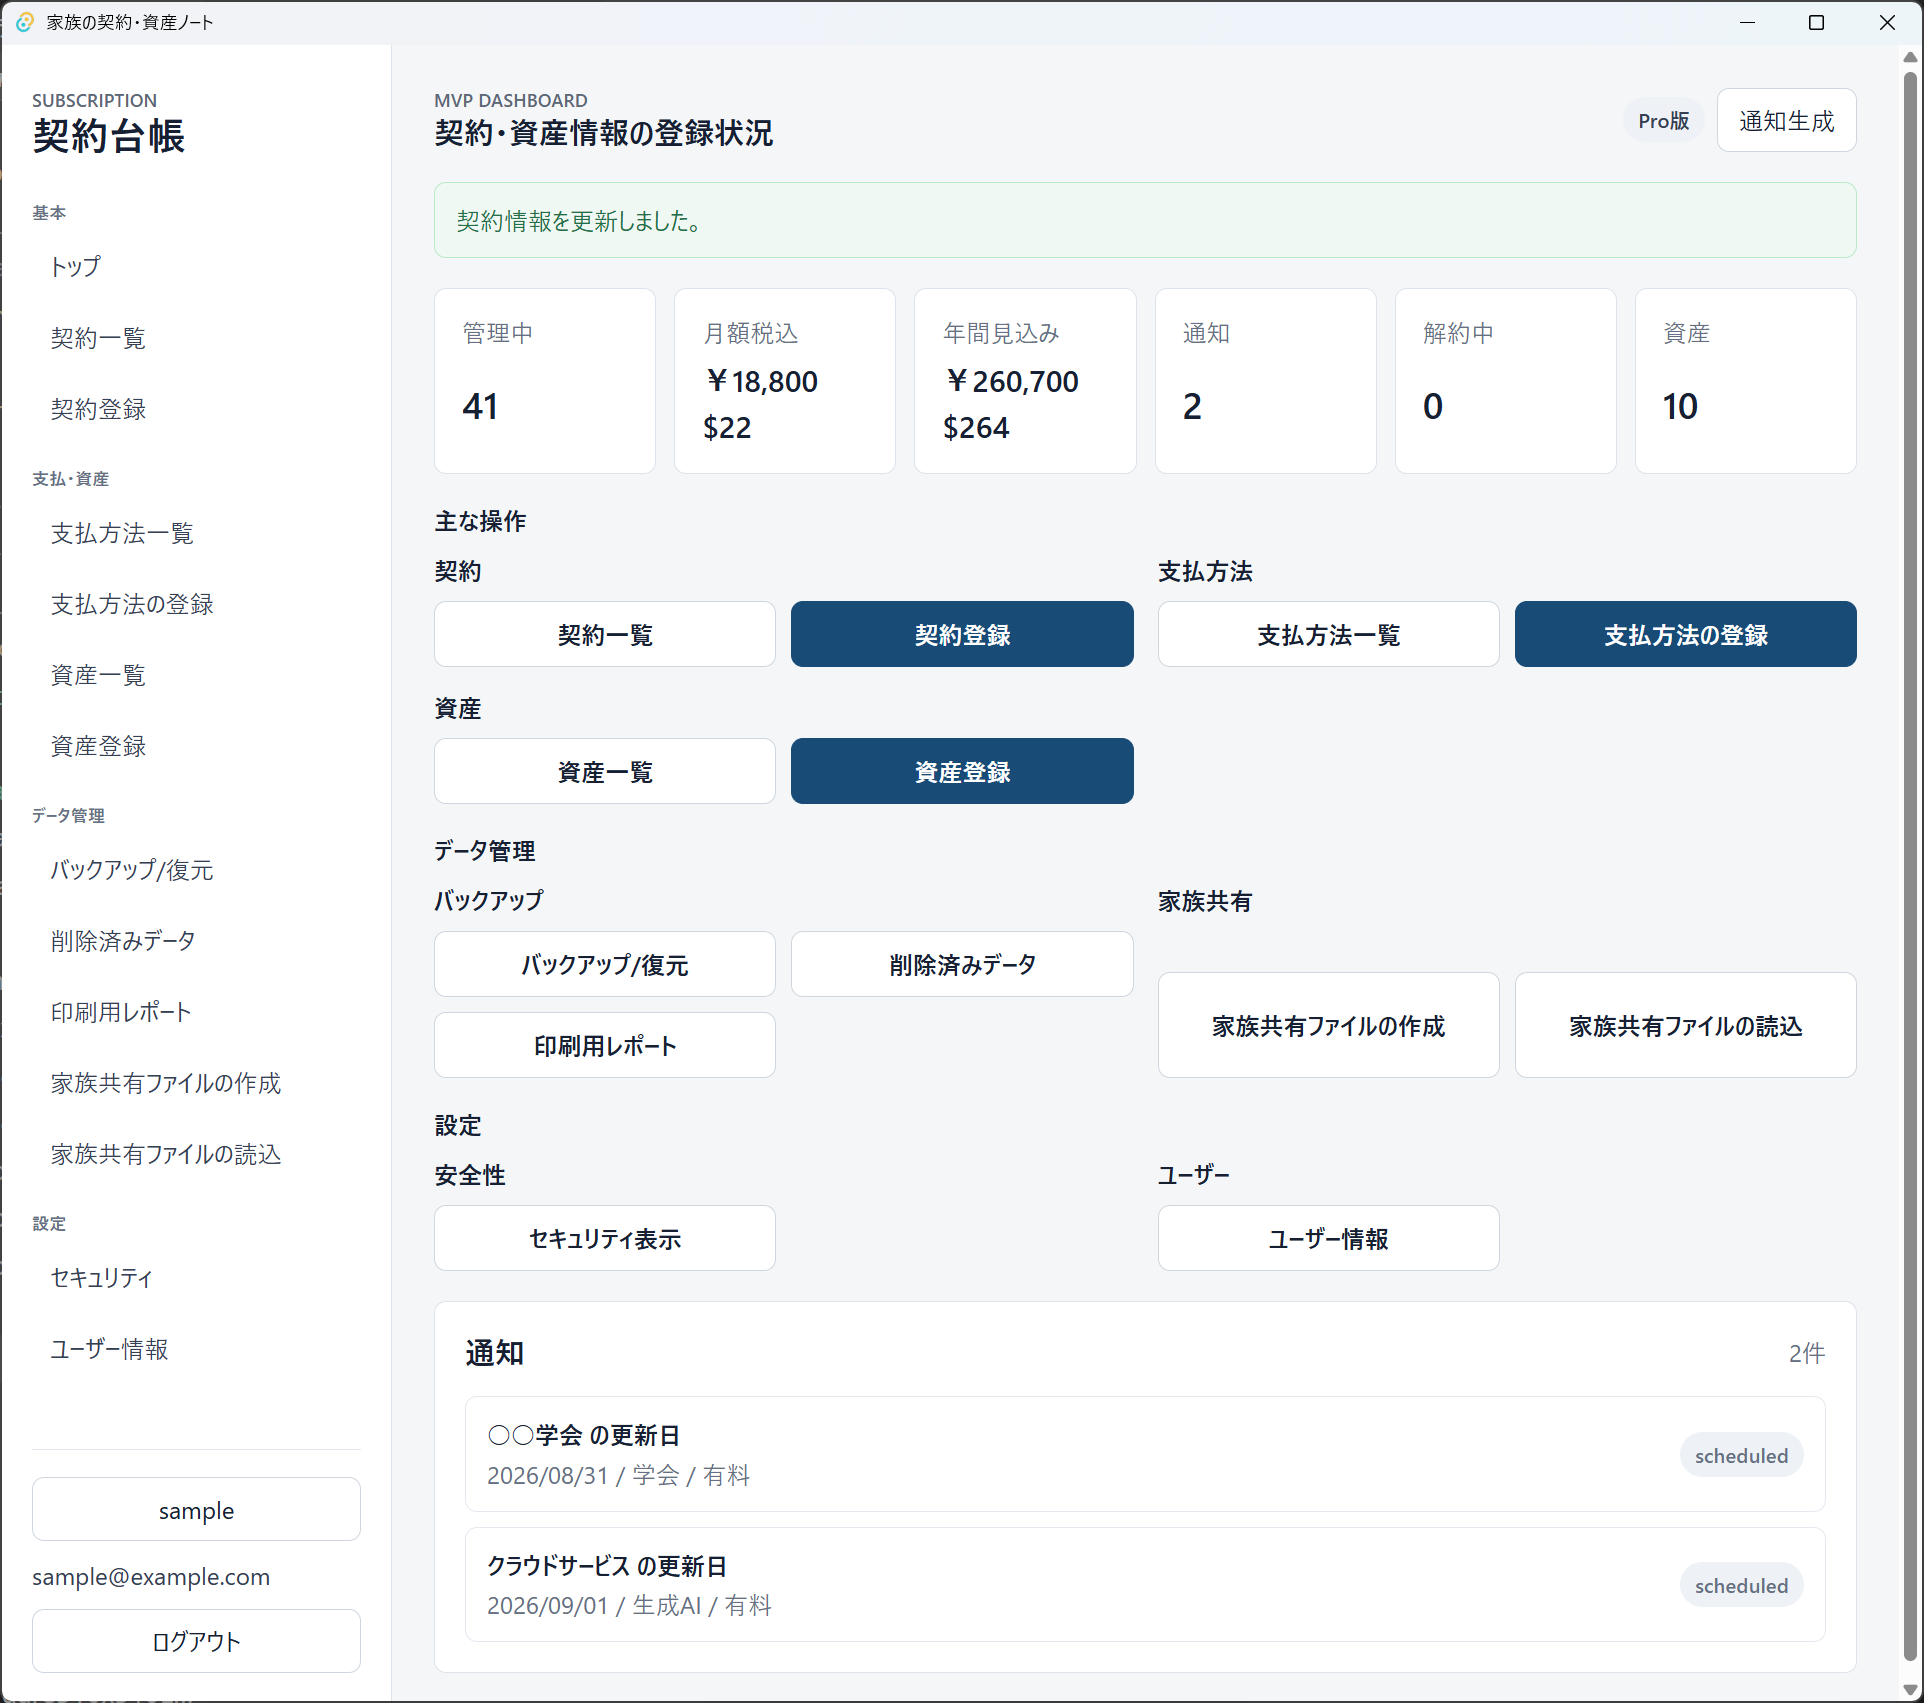Screen dimensions: 1924x1703
Task: Click the 契約一覧 button in main panel
Action: point(605,634)
